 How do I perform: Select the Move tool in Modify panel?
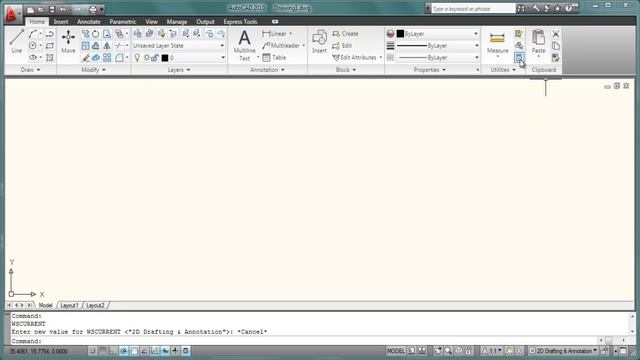coord(68,42)
